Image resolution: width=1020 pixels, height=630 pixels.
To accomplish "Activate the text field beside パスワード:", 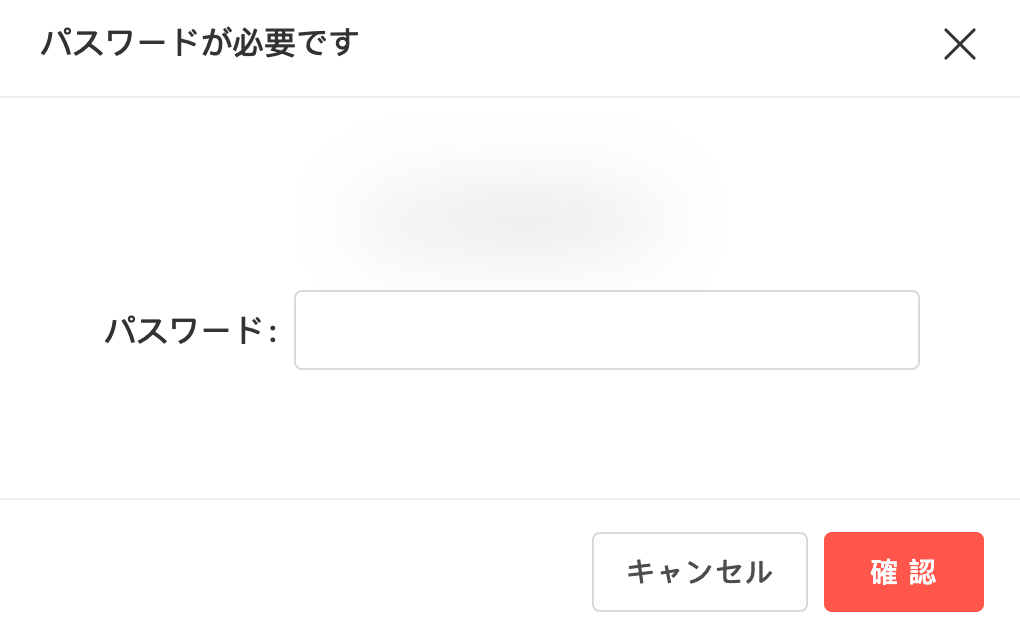I will [606, 330].
